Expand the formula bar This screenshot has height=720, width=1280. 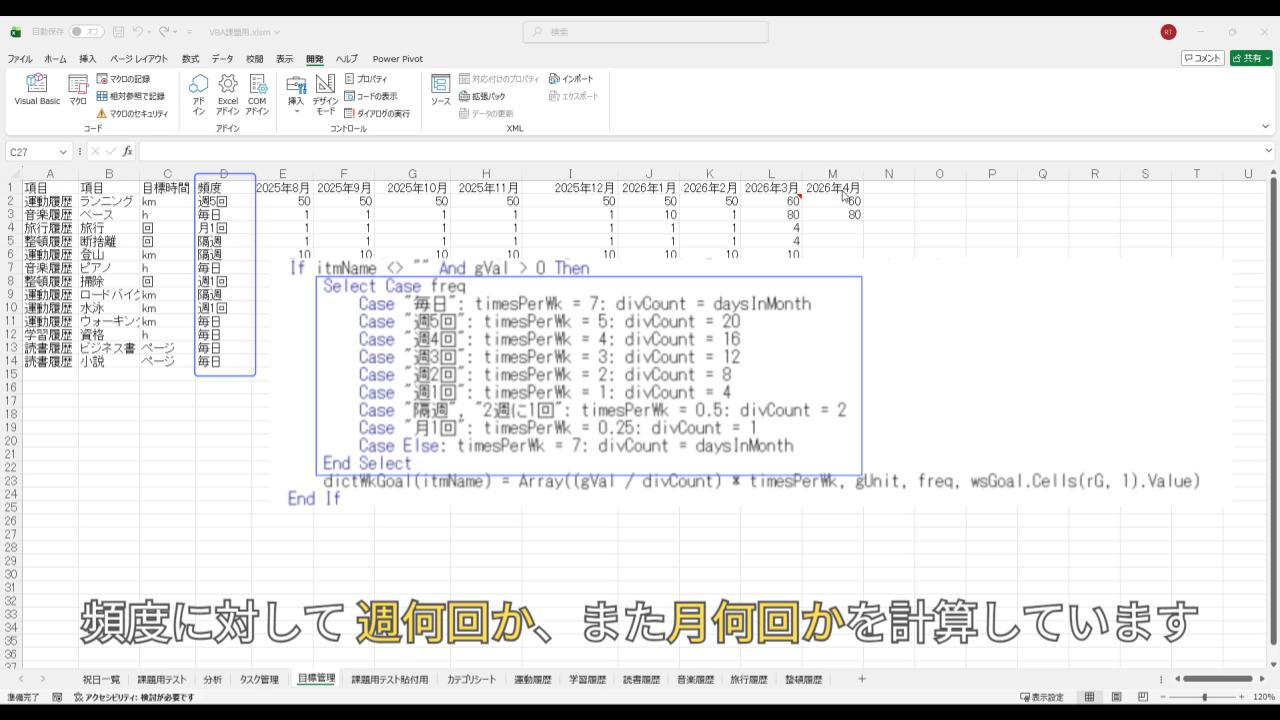pyautogui.click(x=1269, y=151)
